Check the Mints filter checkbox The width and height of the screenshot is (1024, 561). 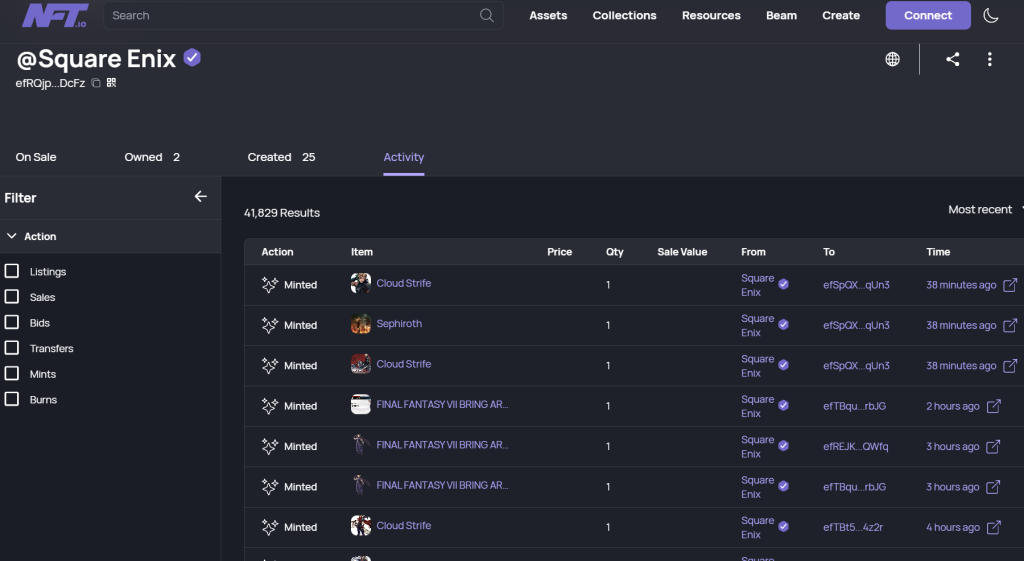[12, 373]
